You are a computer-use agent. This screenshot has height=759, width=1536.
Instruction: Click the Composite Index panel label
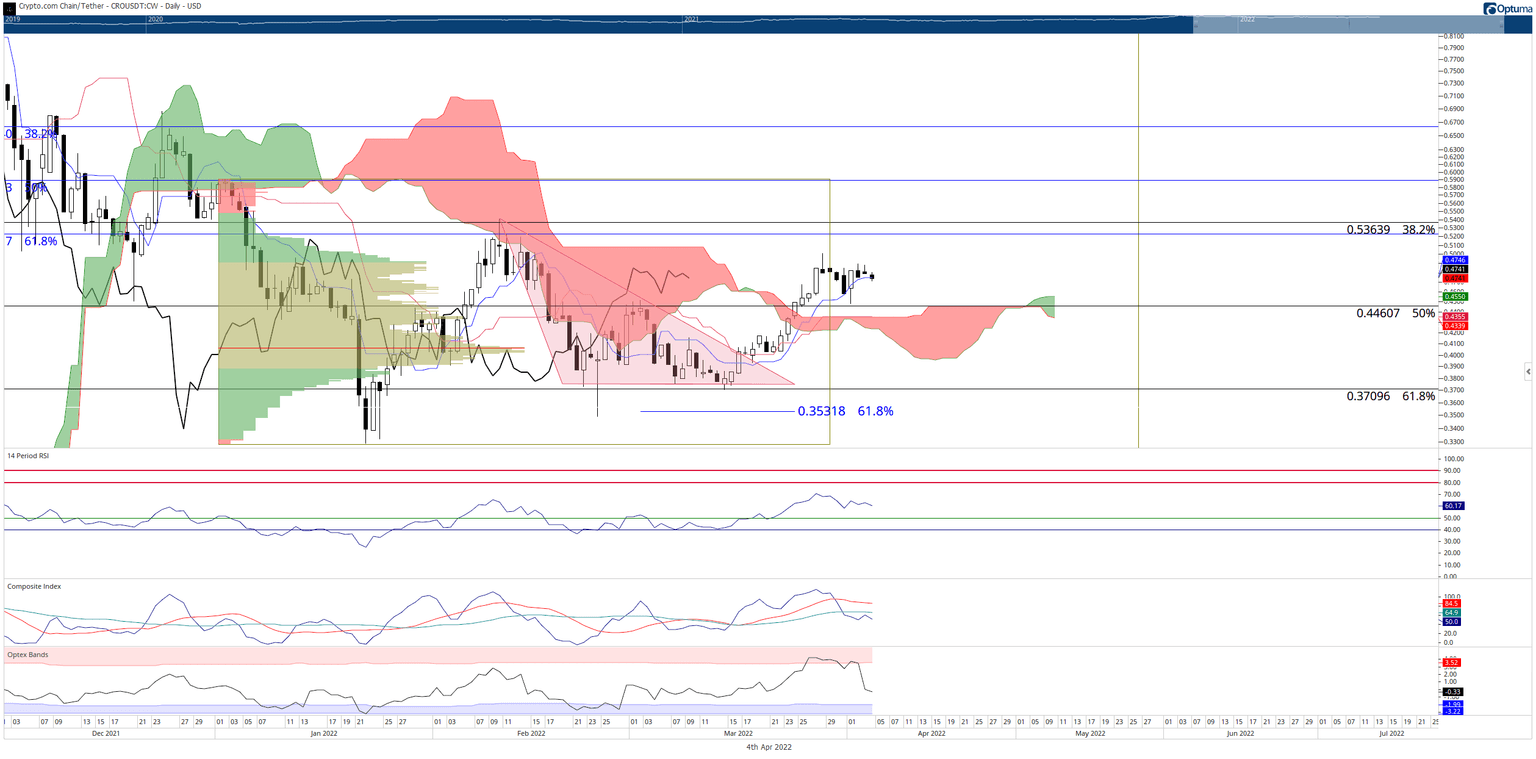(34, 586)
